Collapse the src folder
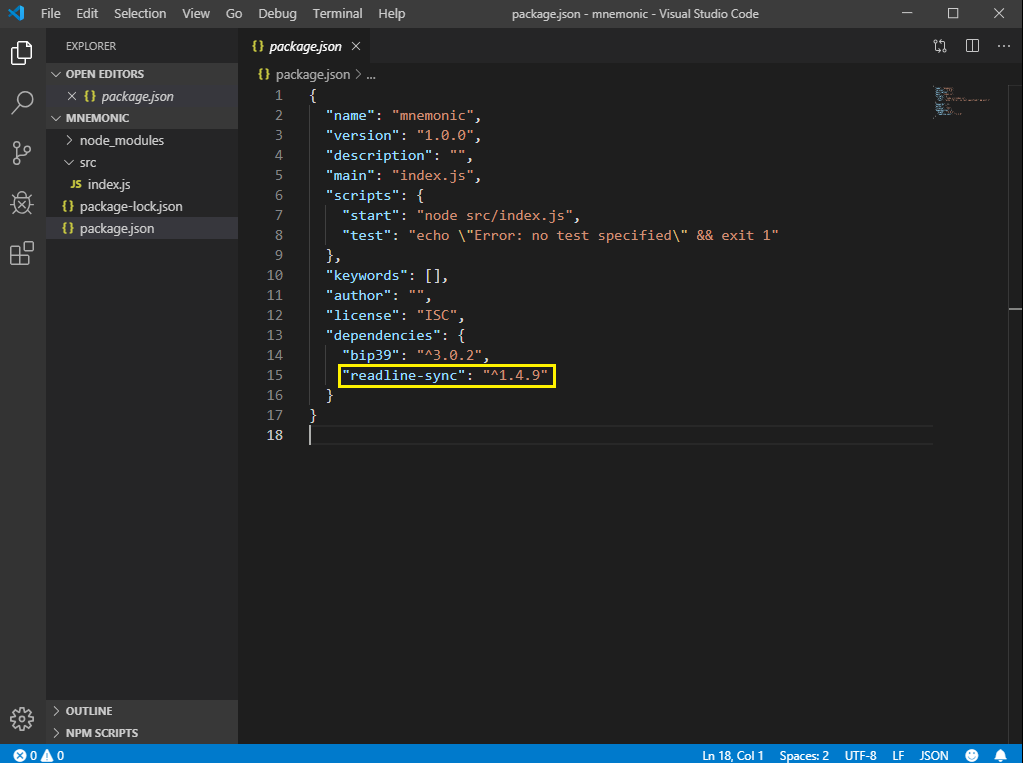The image size is (1023, 763). (x=69, y=163)
